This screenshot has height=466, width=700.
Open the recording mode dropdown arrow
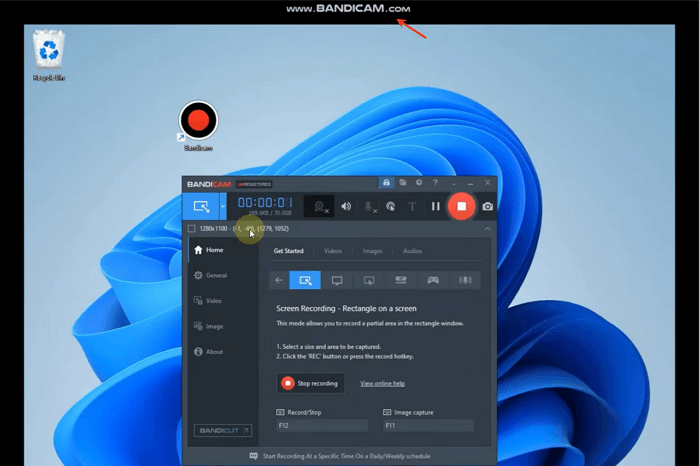coord(223,206)
